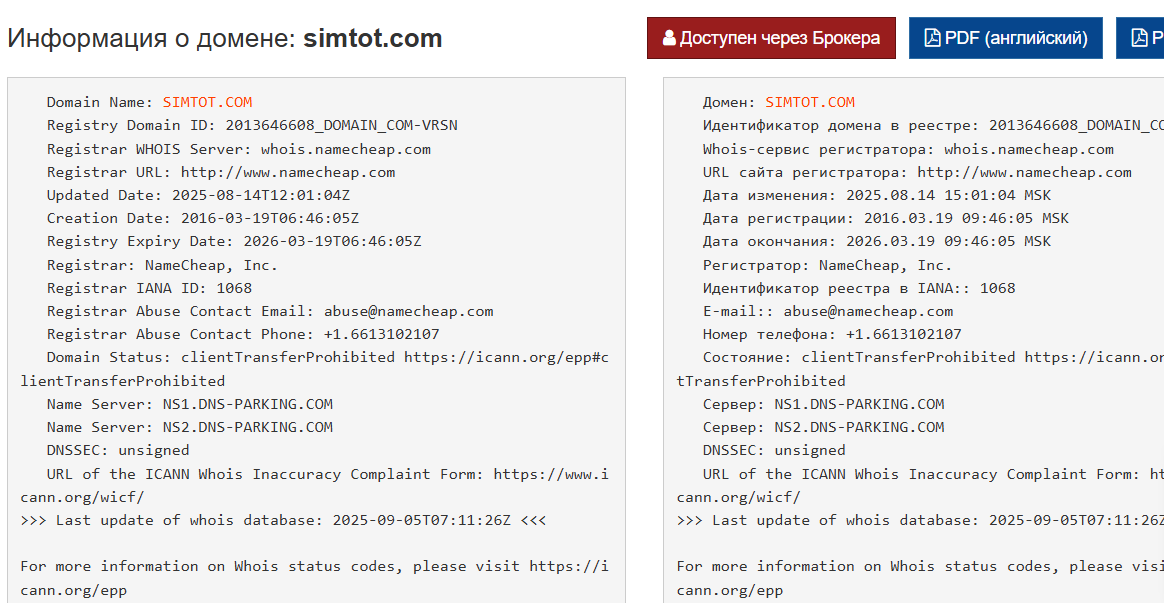The width and height of the screenshot is (1164, 603).
Task: Click whois.namecheap.com on the Registrar WHOIS Server line
Action: (346, 149)
